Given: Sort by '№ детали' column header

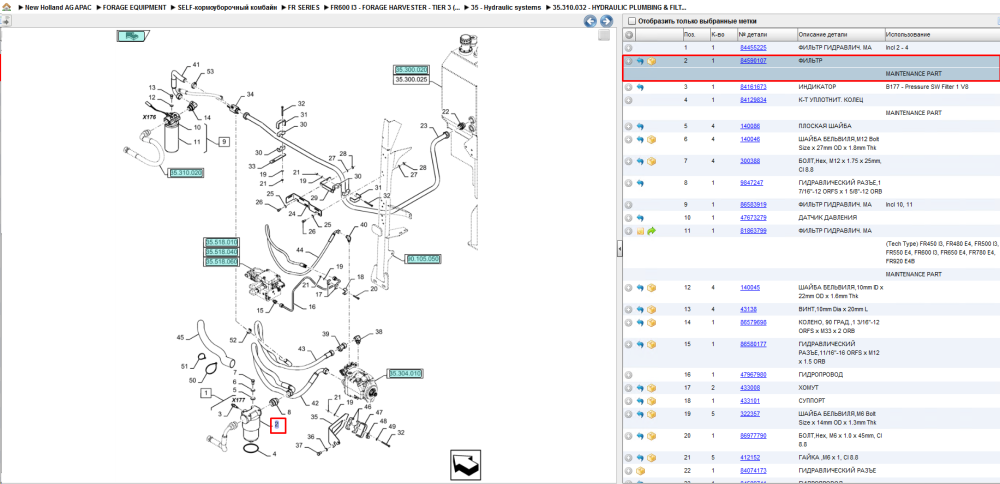Looking at the screenshot, I should pyautogui.click(x=767, y=34).
